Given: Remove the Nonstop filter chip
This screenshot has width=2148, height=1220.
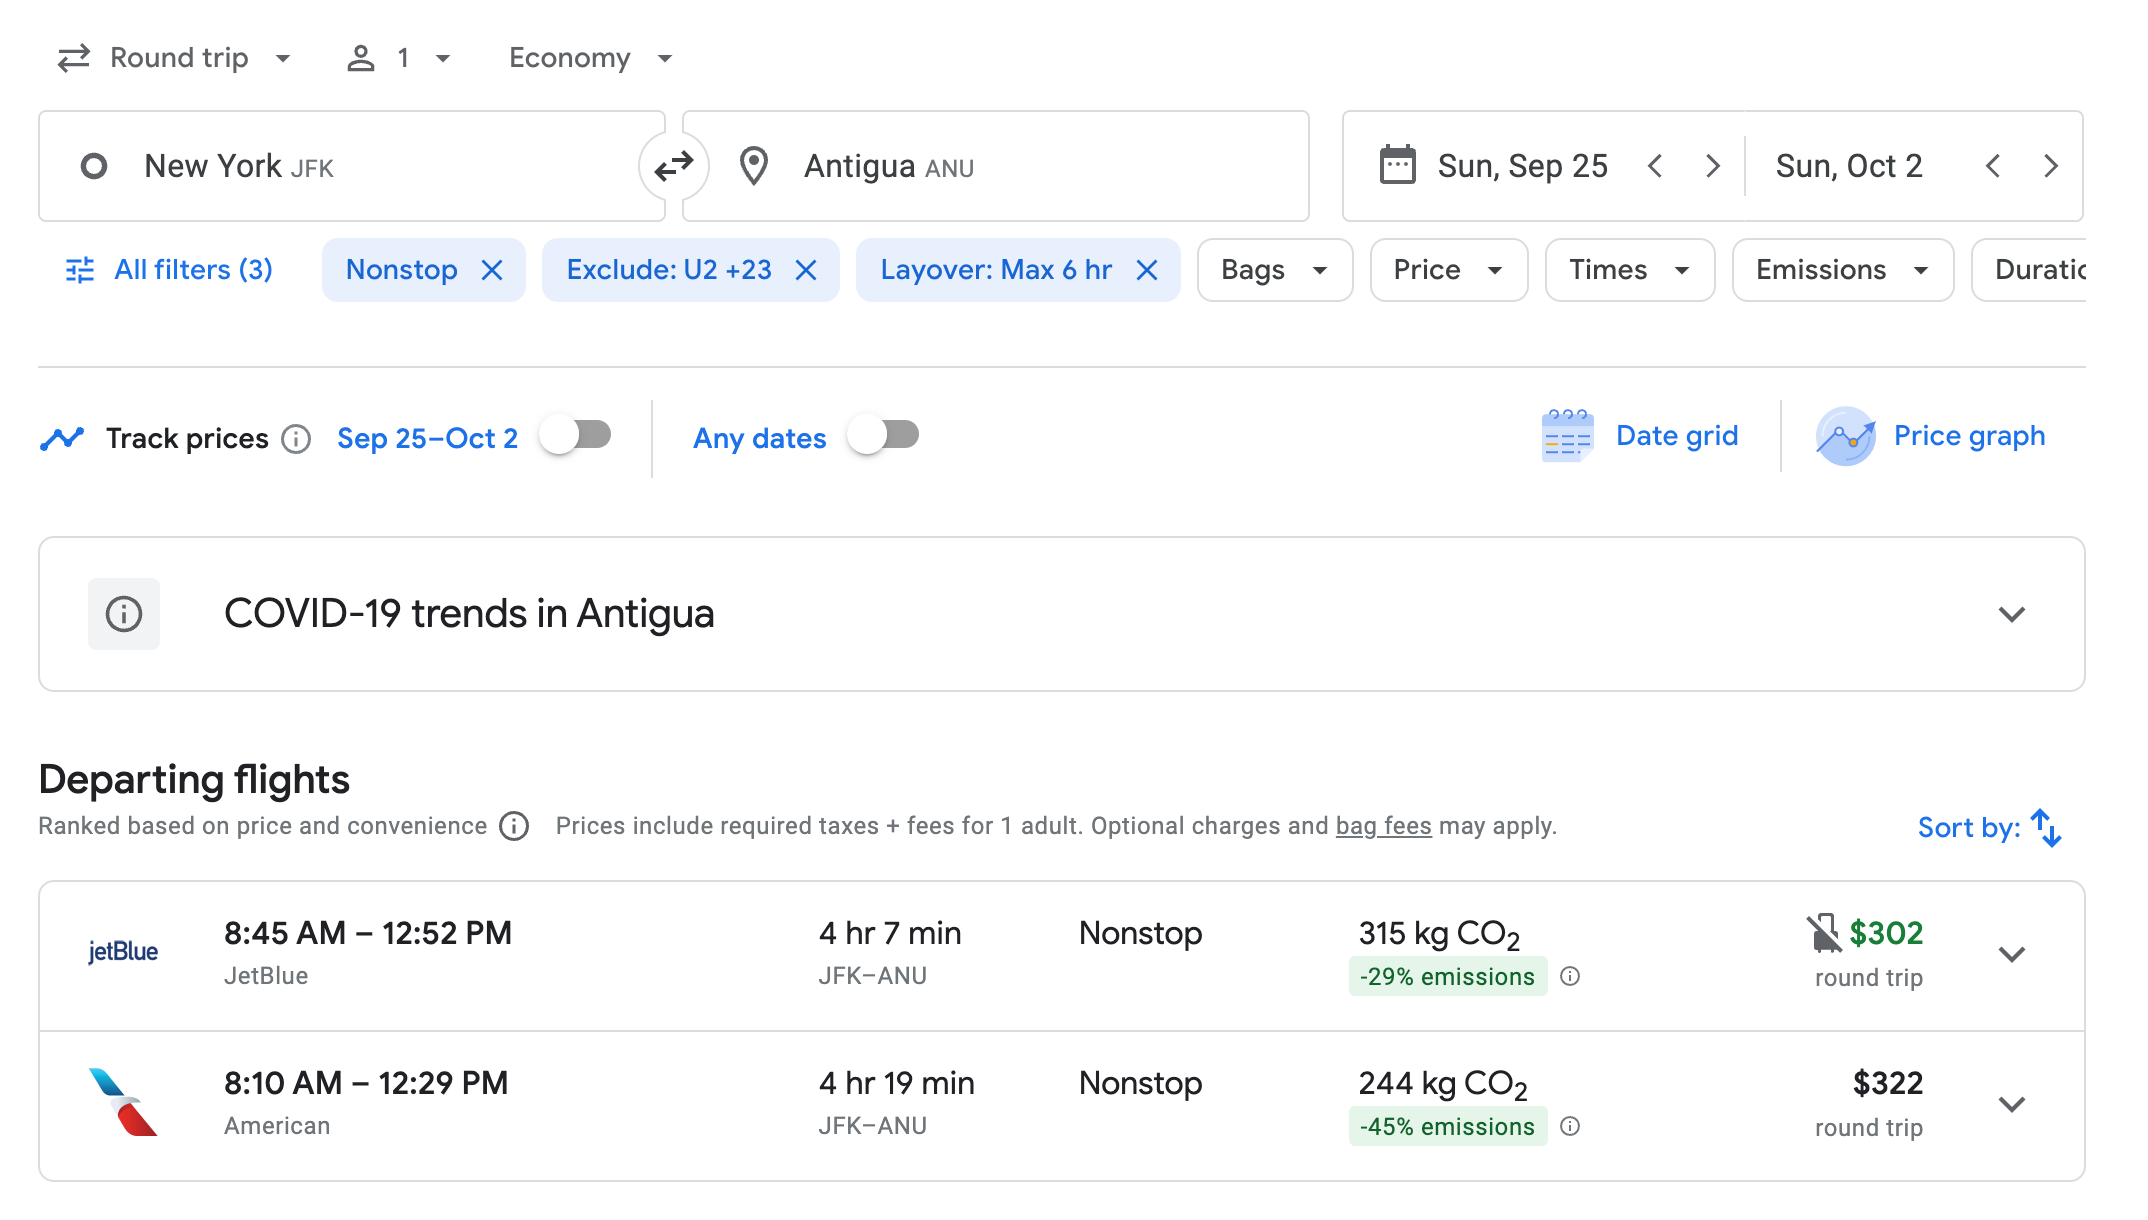Looking at the screenshot, I should point(492,270).
